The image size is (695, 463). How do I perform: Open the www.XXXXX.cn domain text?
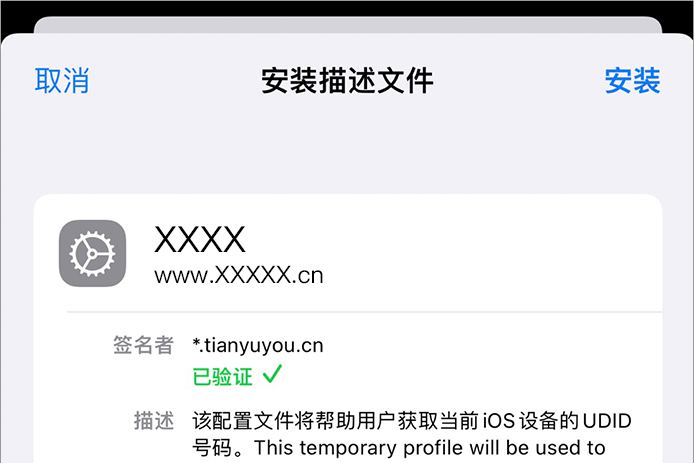click(239, 276)
